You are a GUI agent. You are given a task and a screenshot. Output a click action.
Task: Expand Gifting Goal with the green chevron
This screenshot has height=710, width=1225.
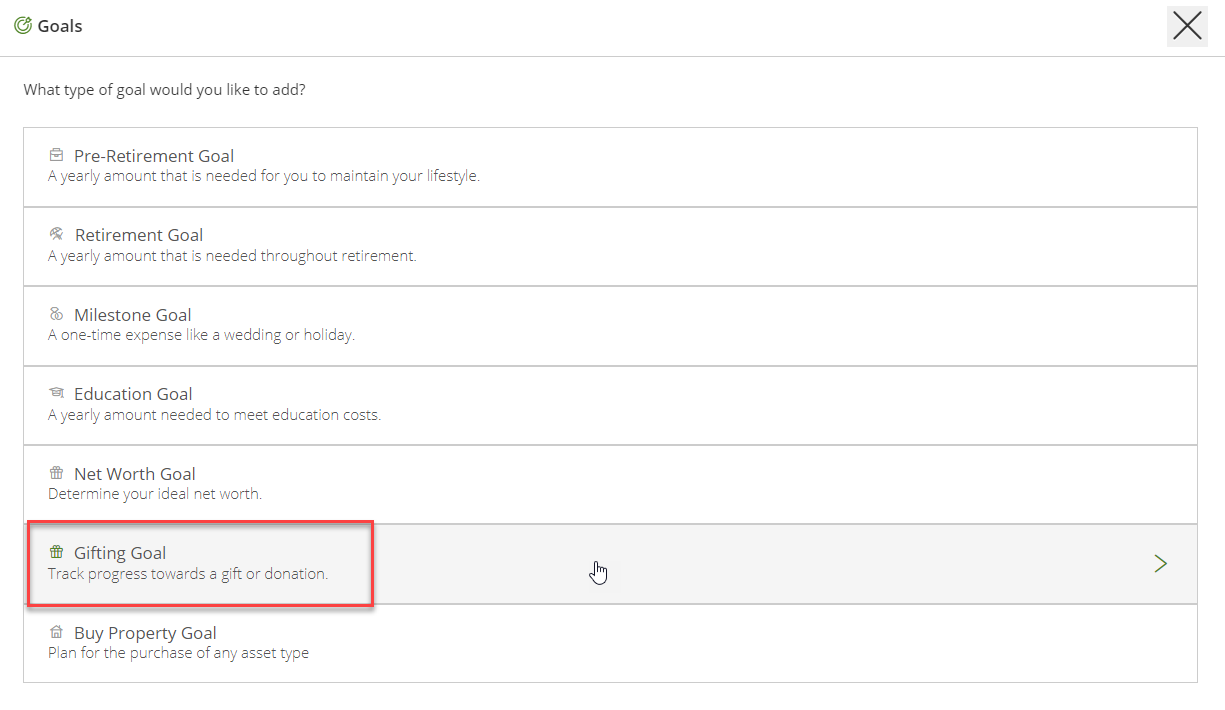tap(1160, 564)
